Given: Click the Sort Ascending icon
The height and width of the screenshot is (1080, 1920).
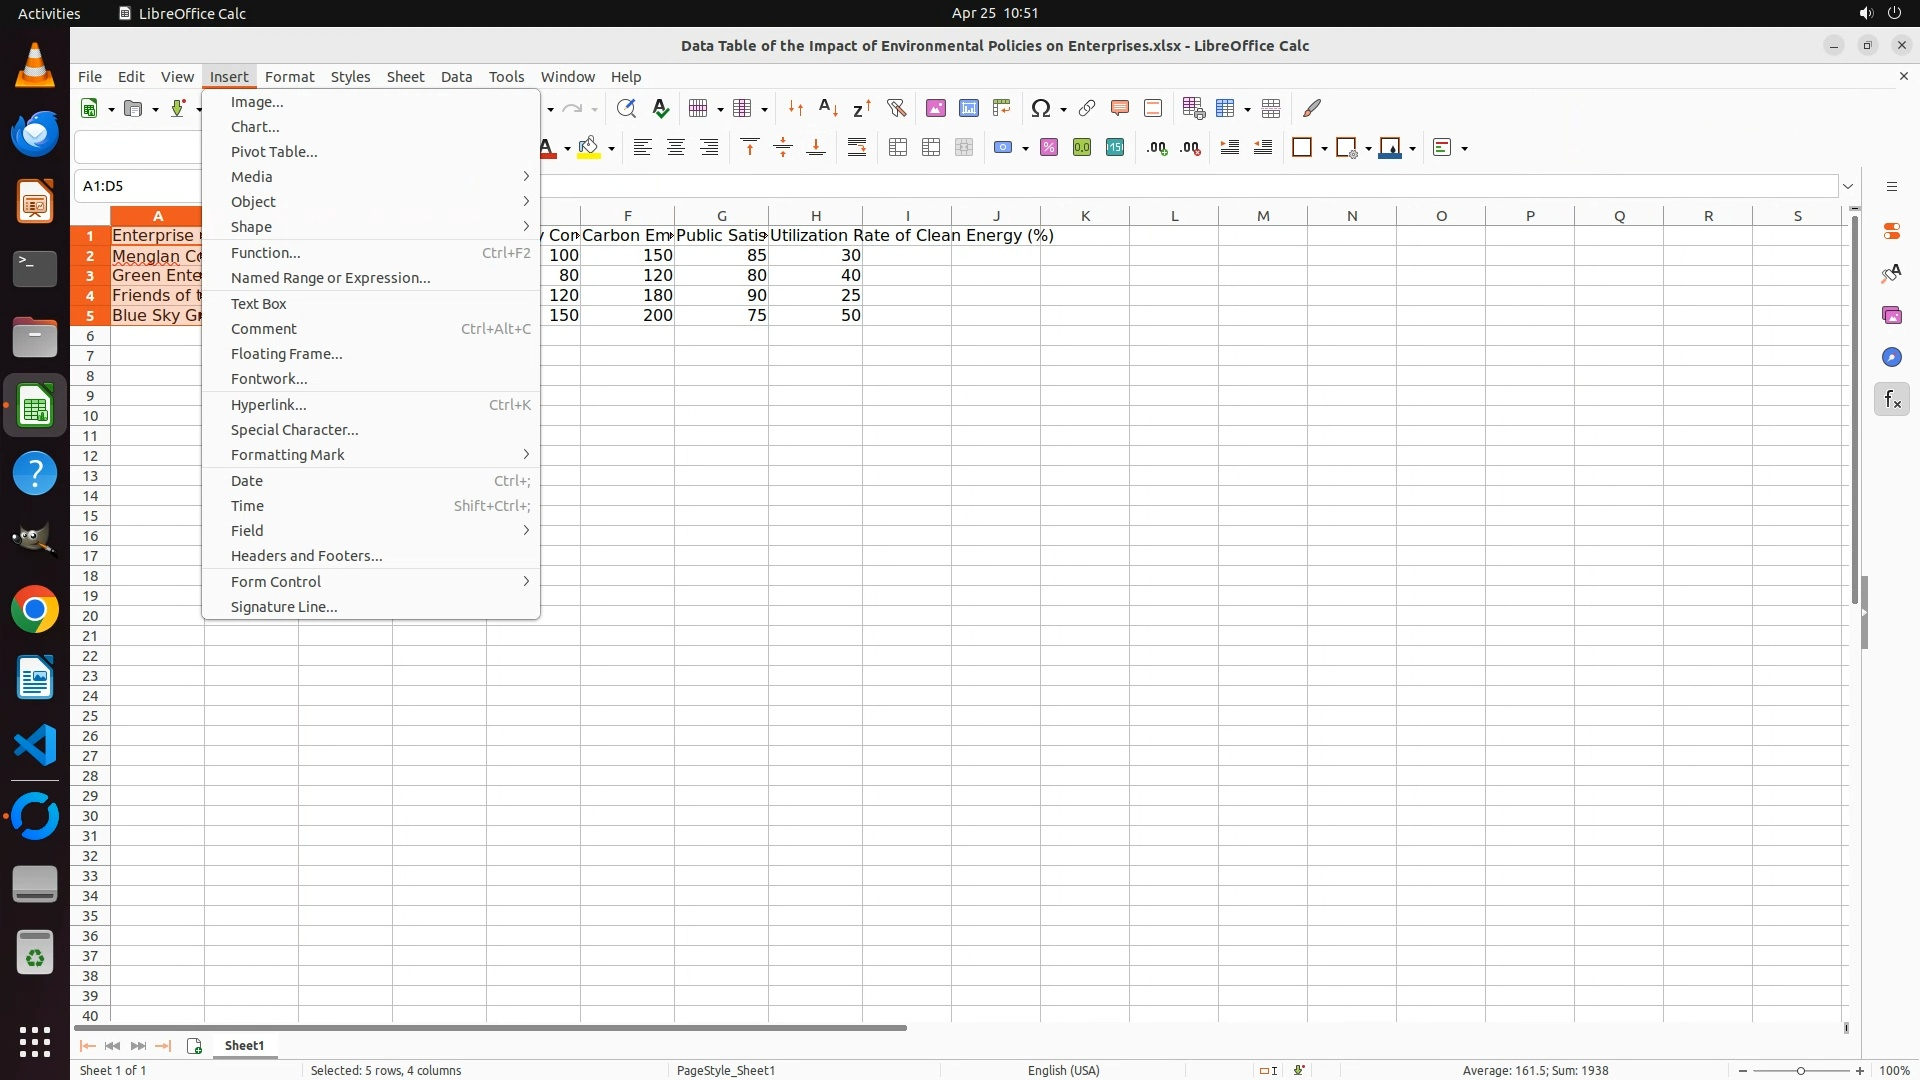Looking at the screenshot, I should [x=828, y=108].
